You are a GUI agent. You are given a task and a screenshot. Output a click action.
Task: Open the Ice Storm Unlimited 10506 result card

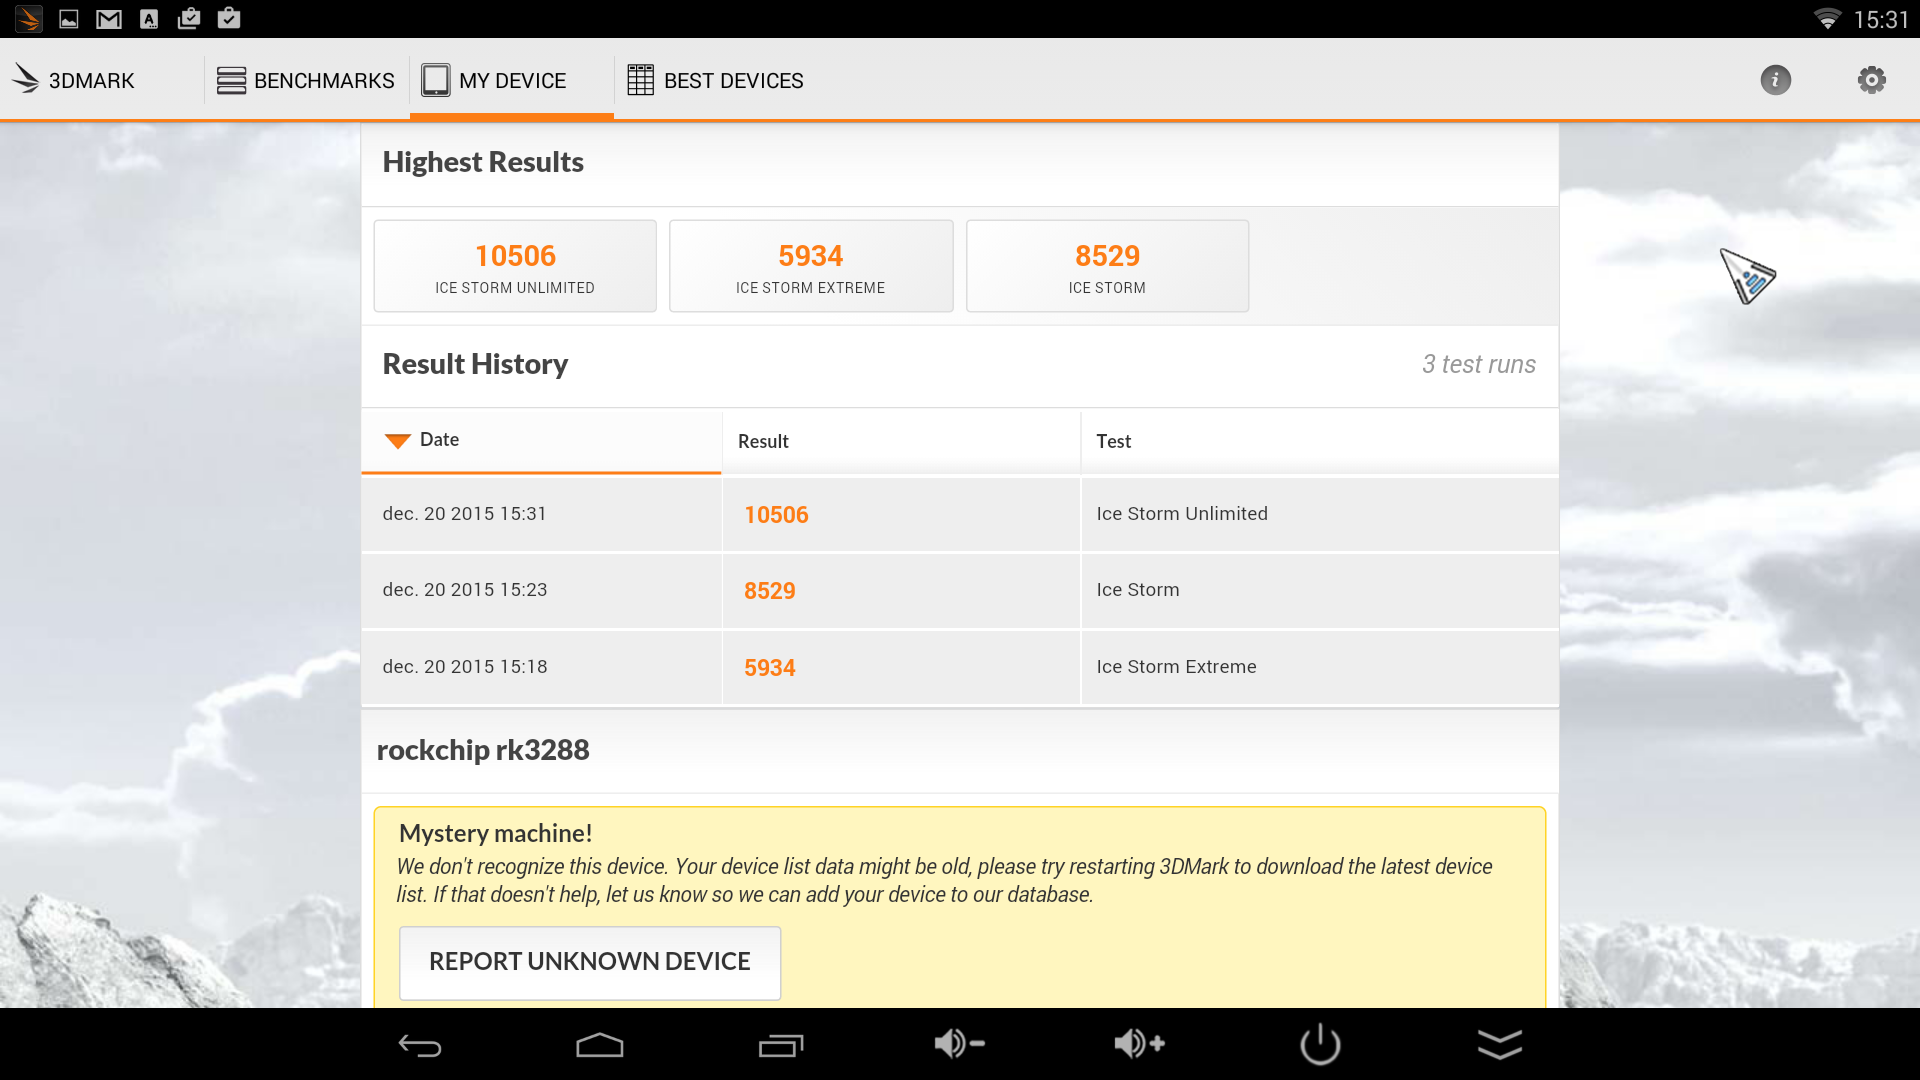pyautogui.click(x=515, y=266)
